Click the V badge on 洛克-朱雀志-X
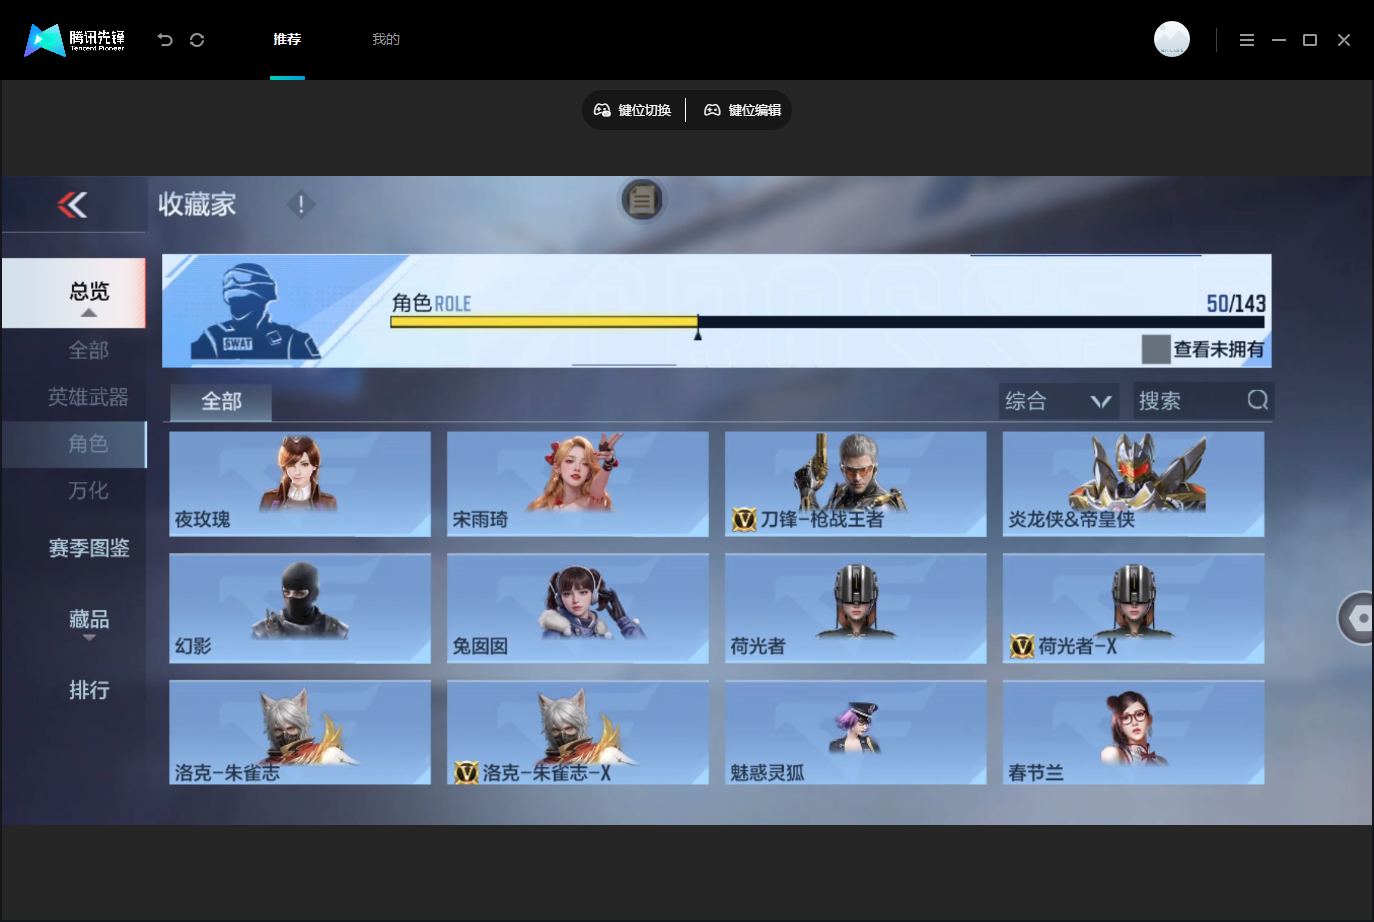Image resolution: width=1374 pixels, height=922 pixels. pyautogui.click(x=466, y=772)
